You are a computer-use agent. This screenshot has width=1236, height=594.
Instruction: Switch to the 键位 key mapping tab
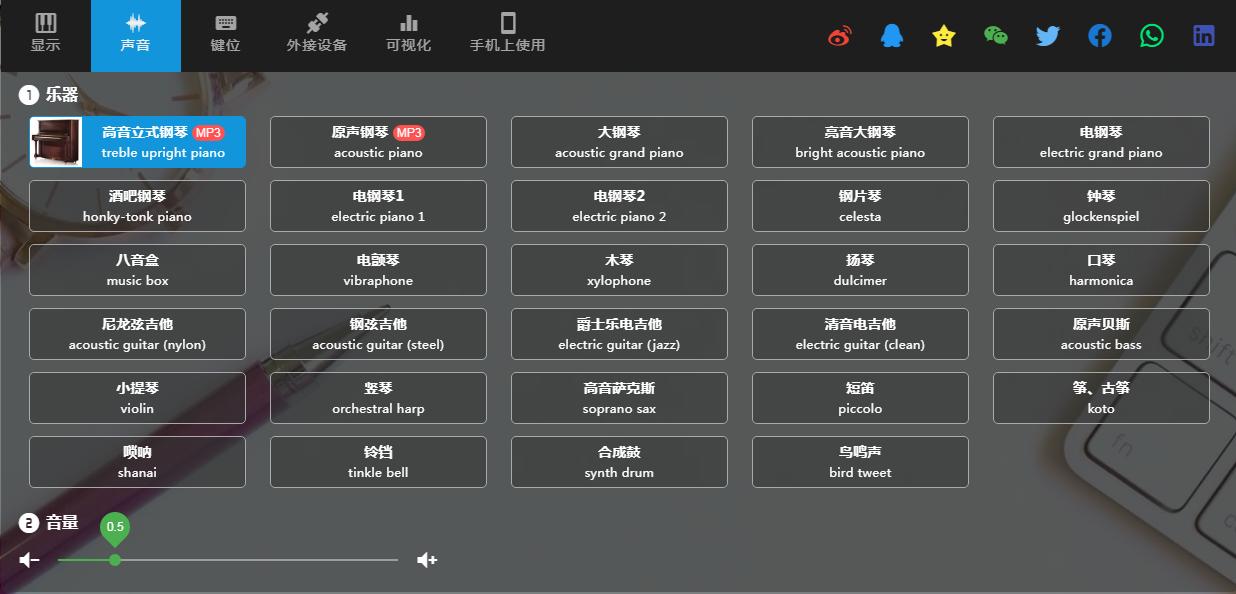click(225, 35)
